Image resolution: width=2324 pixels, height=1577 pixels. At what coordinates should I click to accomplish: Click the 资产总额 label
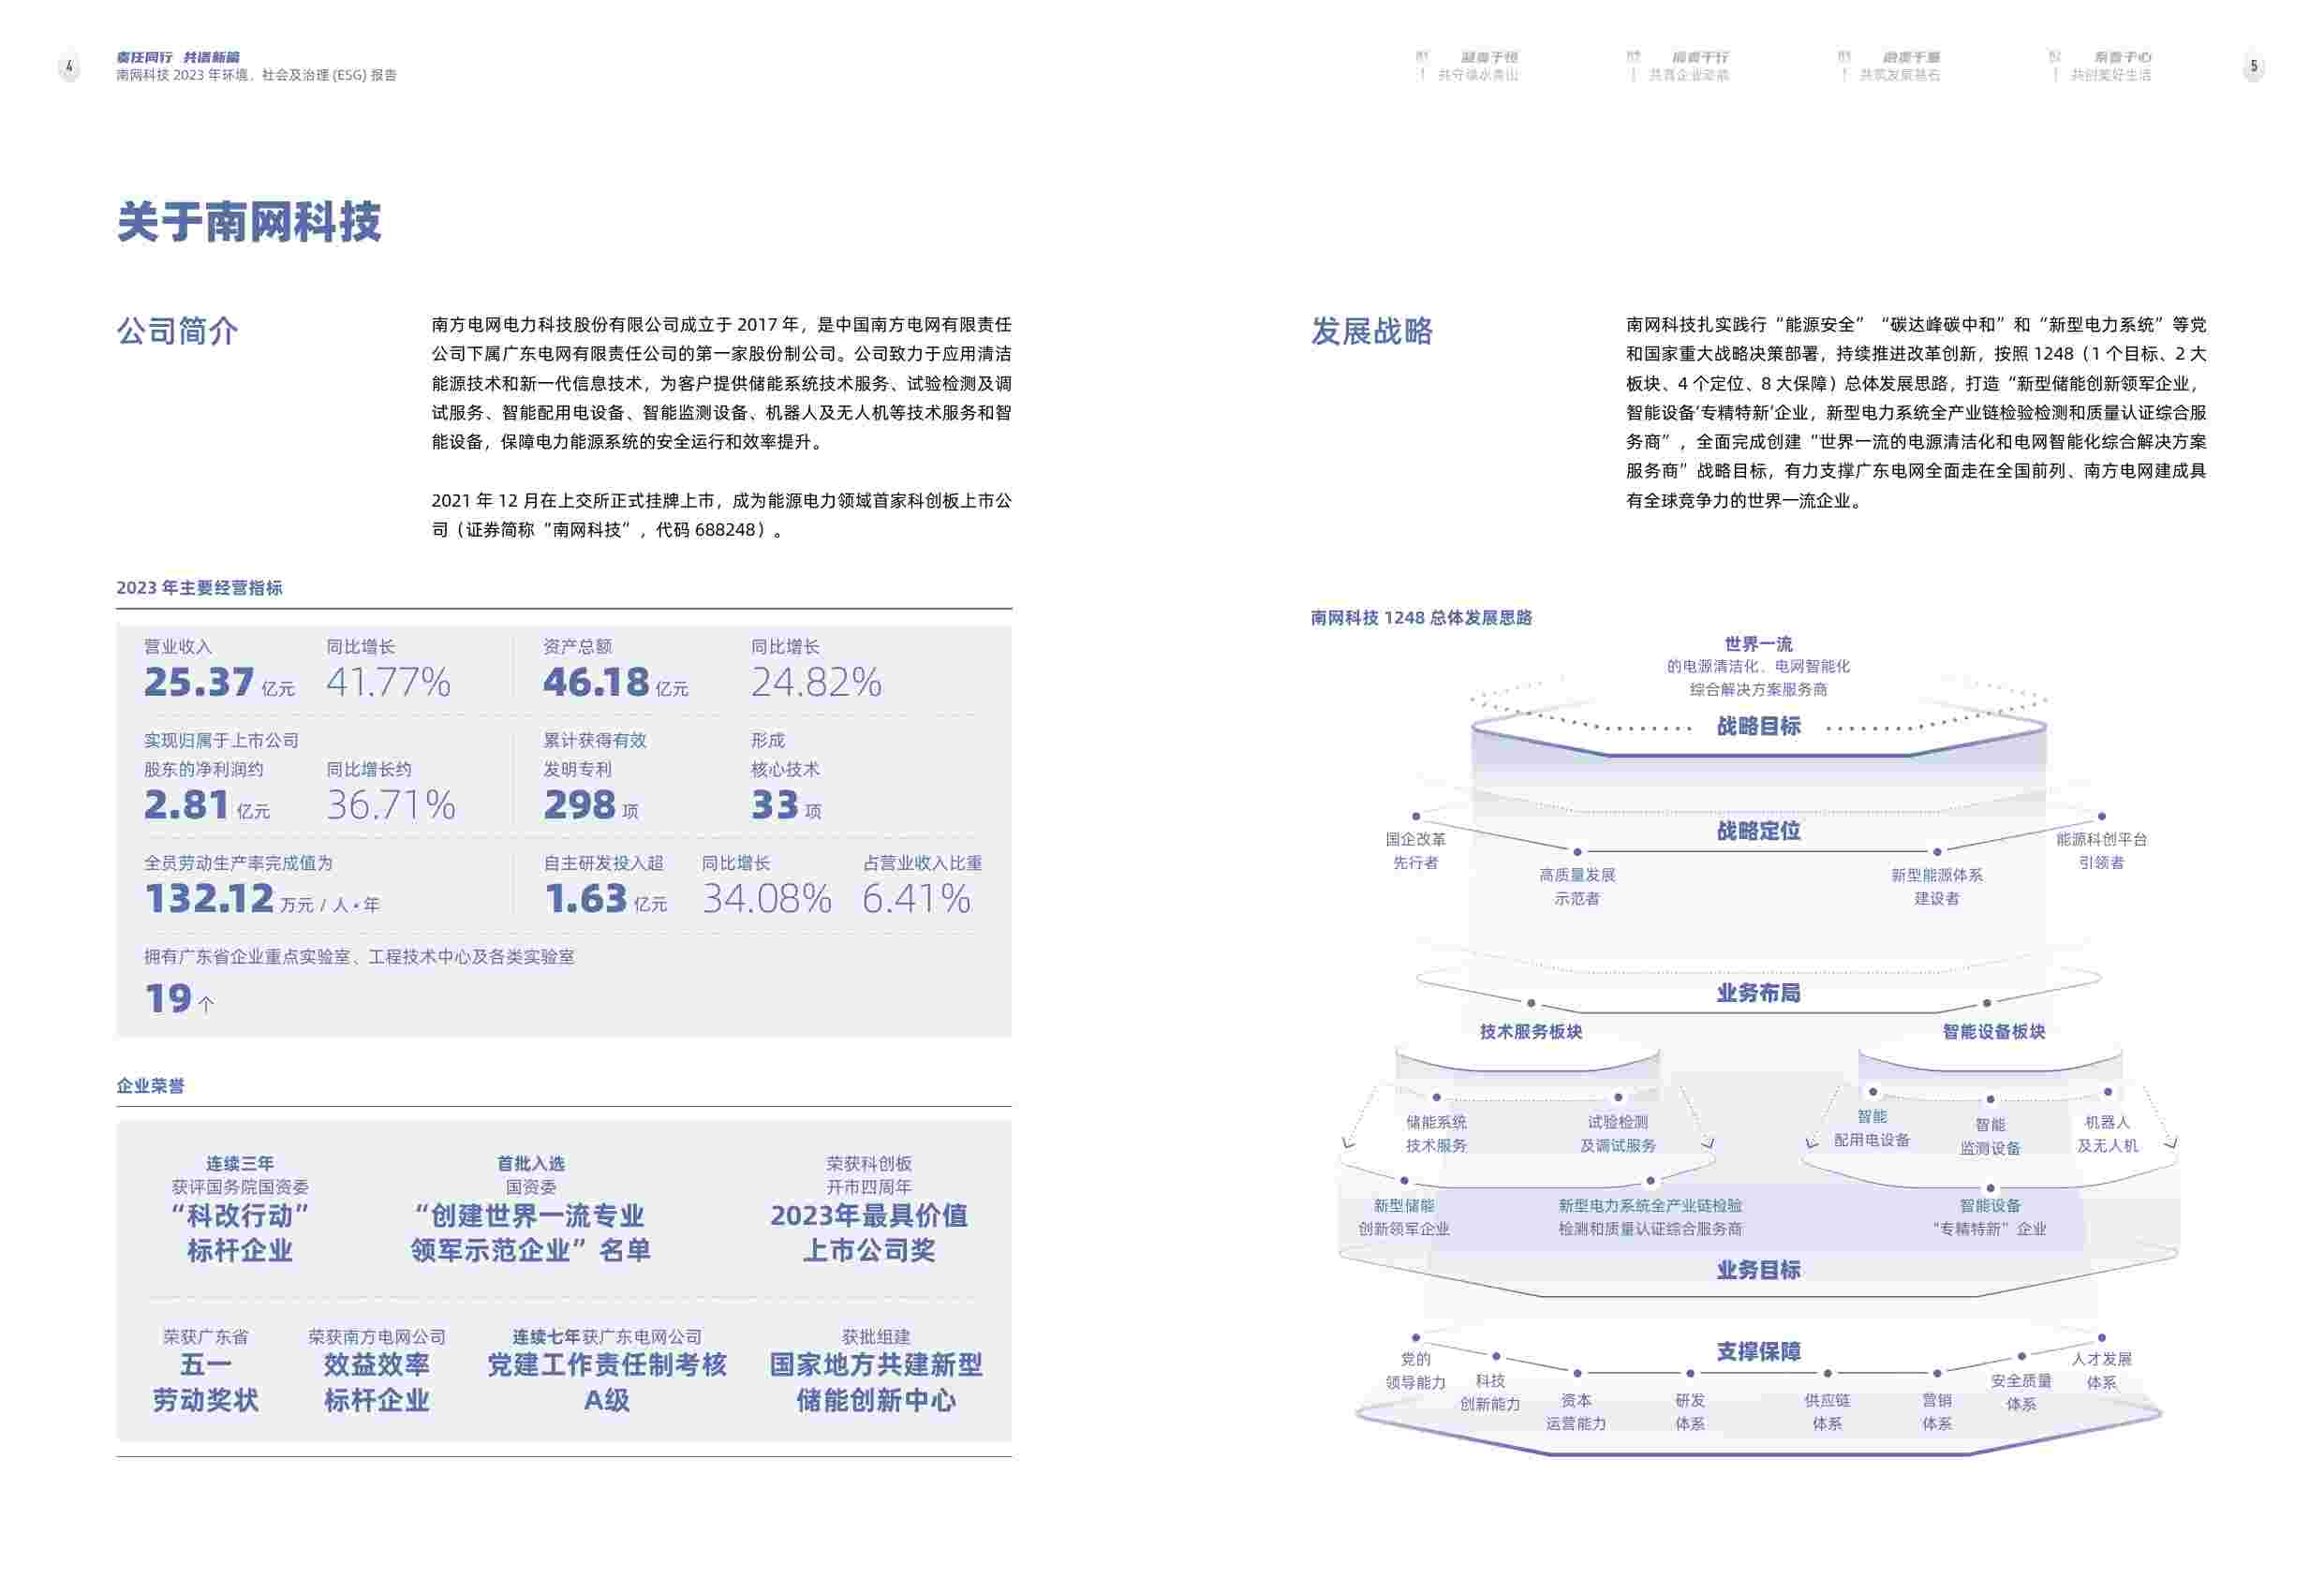click(x=577, y=647)
